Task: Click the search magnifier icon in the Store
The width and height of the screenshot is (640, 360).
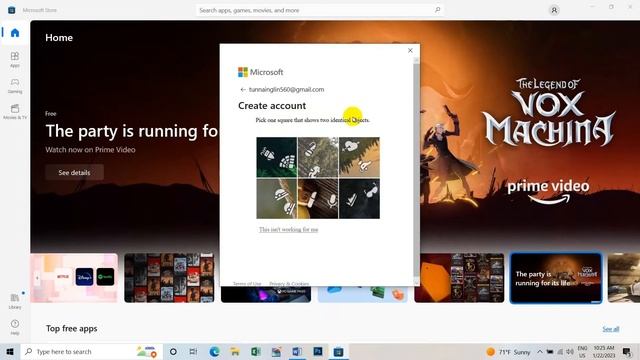Action: 437,10
